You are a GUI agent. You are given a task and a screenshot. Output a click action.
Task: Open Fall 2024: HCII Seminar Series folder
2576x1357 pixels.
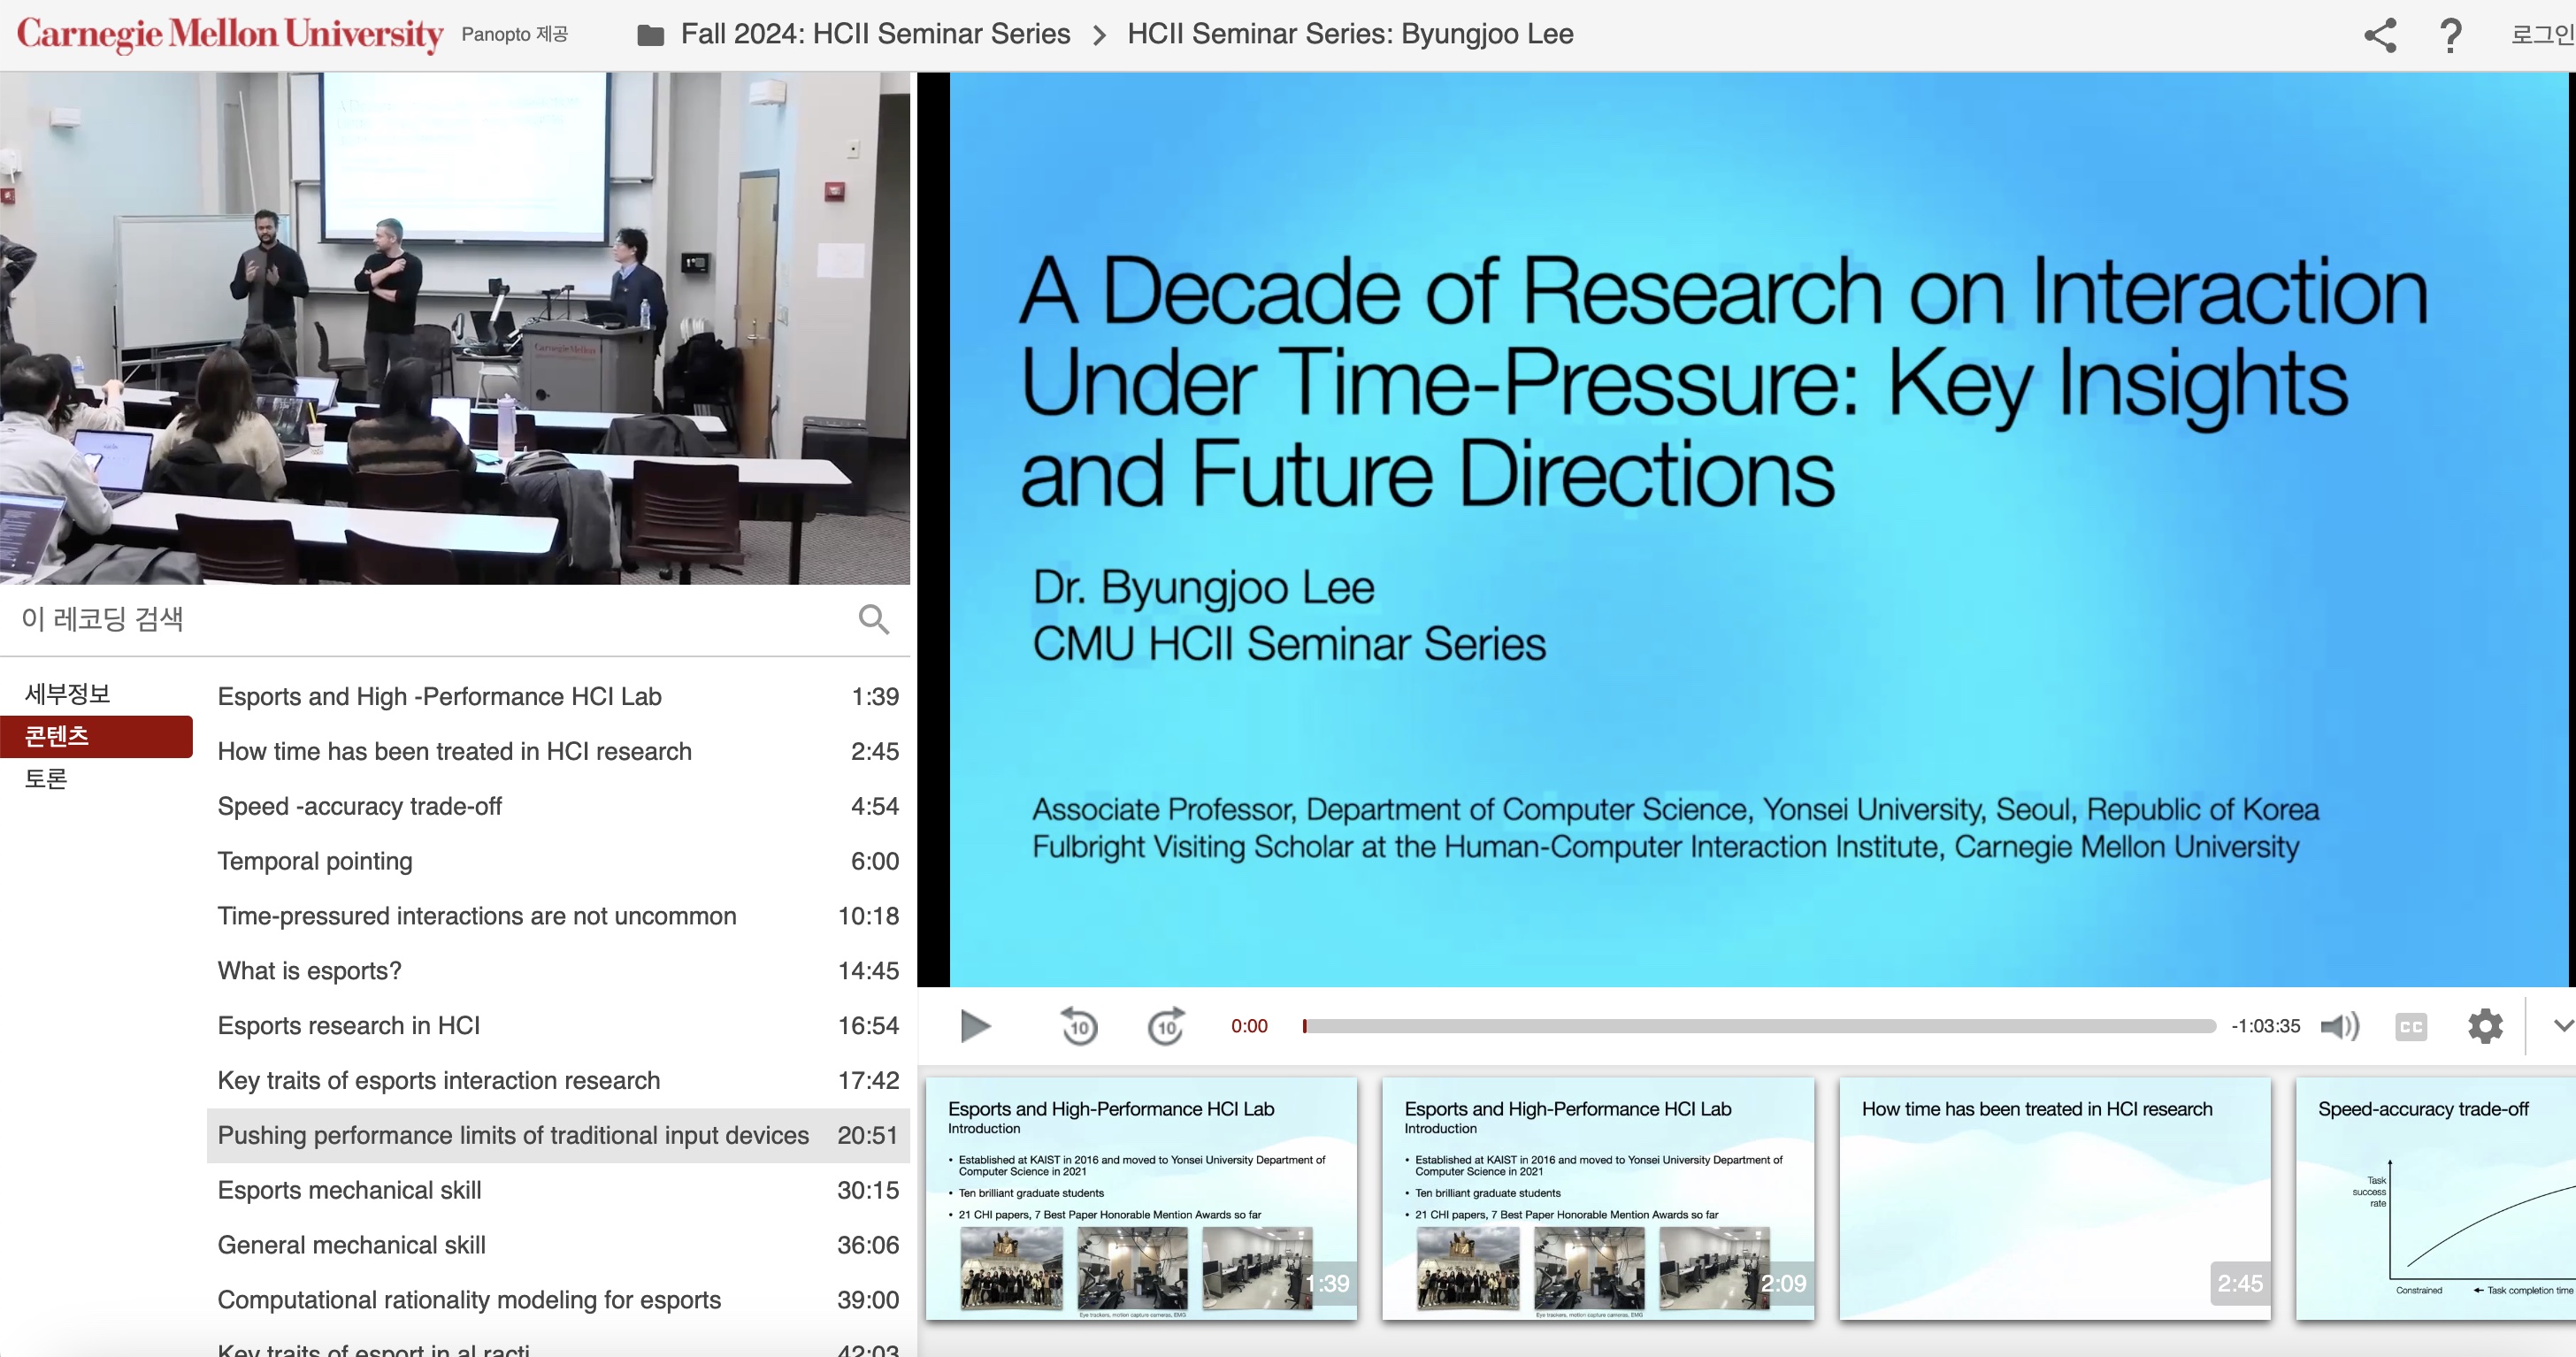pyautogui.click(x=875, y=35)
